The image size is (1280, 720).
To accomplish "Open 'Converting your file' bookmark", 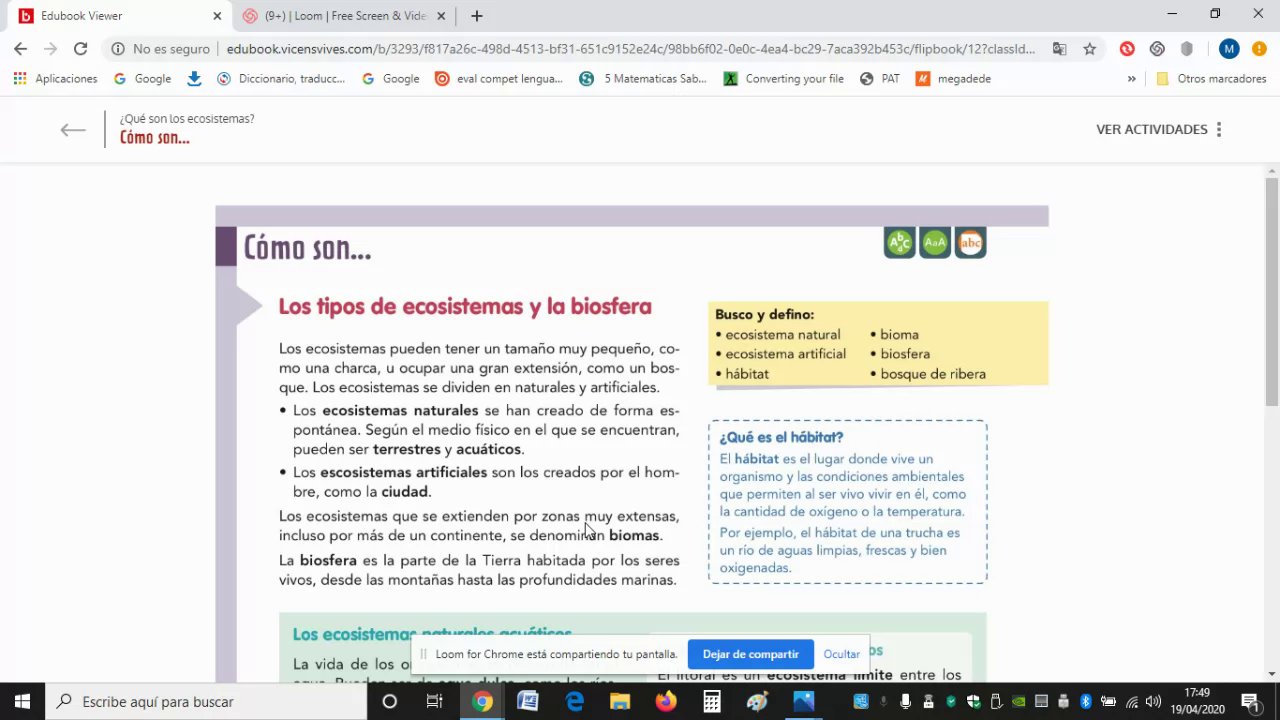I will [784, 78].
